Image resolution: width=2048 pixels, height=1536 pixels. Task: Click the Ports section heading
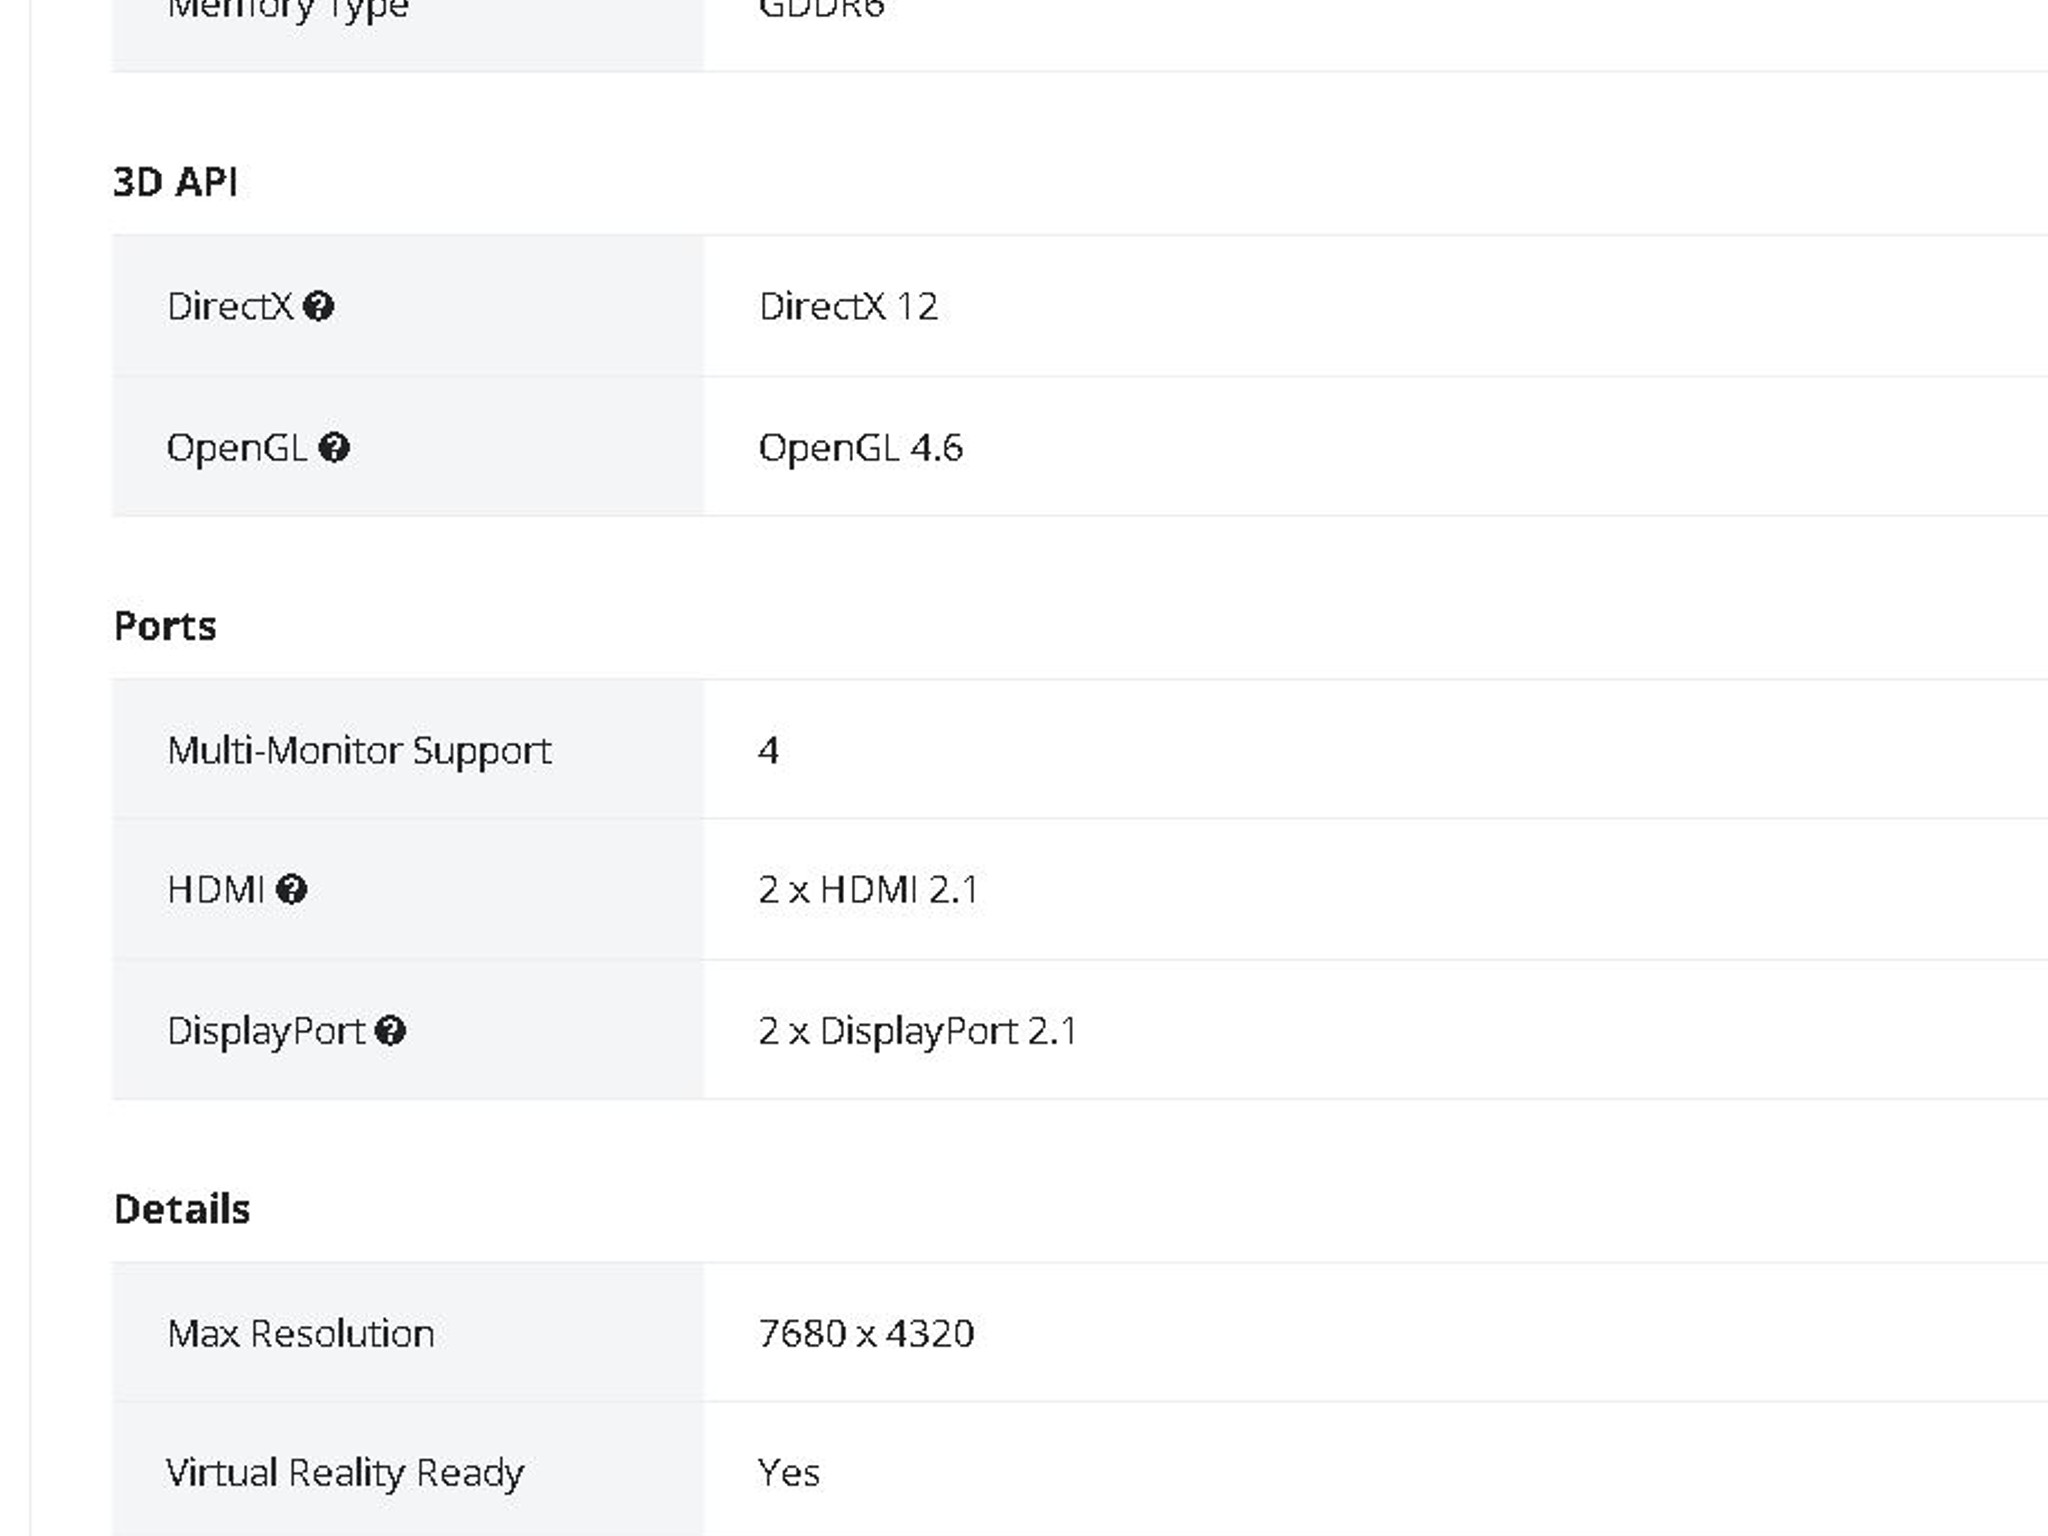(x=165, y=626)
